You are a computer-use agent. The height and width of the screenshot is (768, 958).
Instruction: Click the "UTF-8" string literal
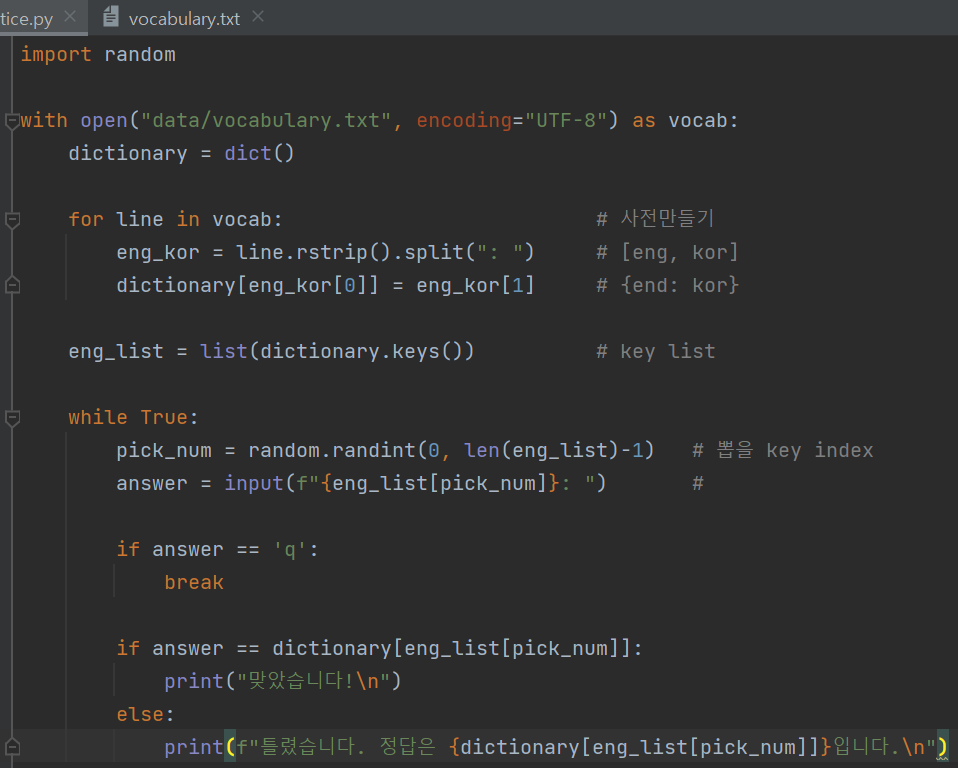pos(566,120)
